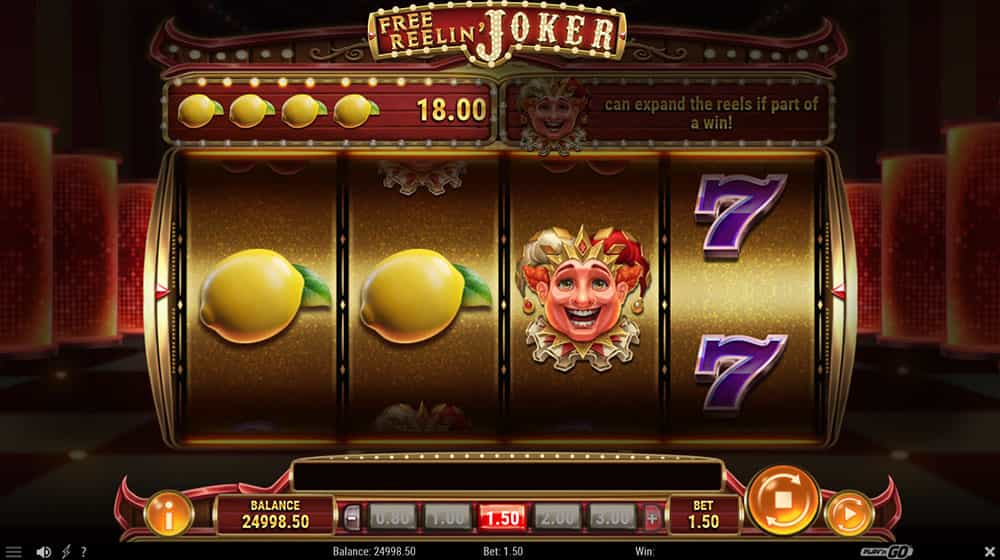Choose the 2.00 bet value

[x=557, y=518]
